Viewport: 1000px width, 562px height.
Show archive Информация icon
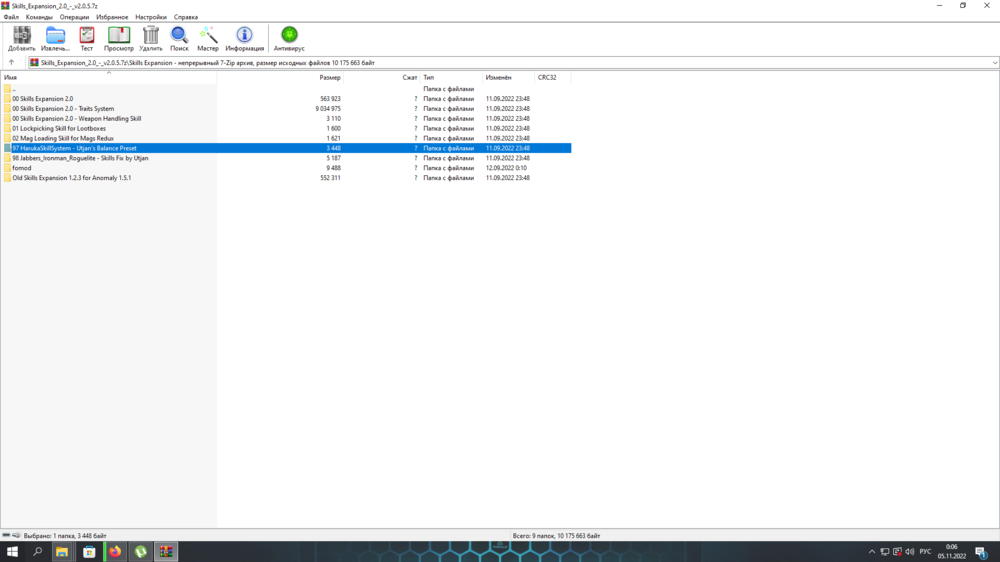[244, 38]
